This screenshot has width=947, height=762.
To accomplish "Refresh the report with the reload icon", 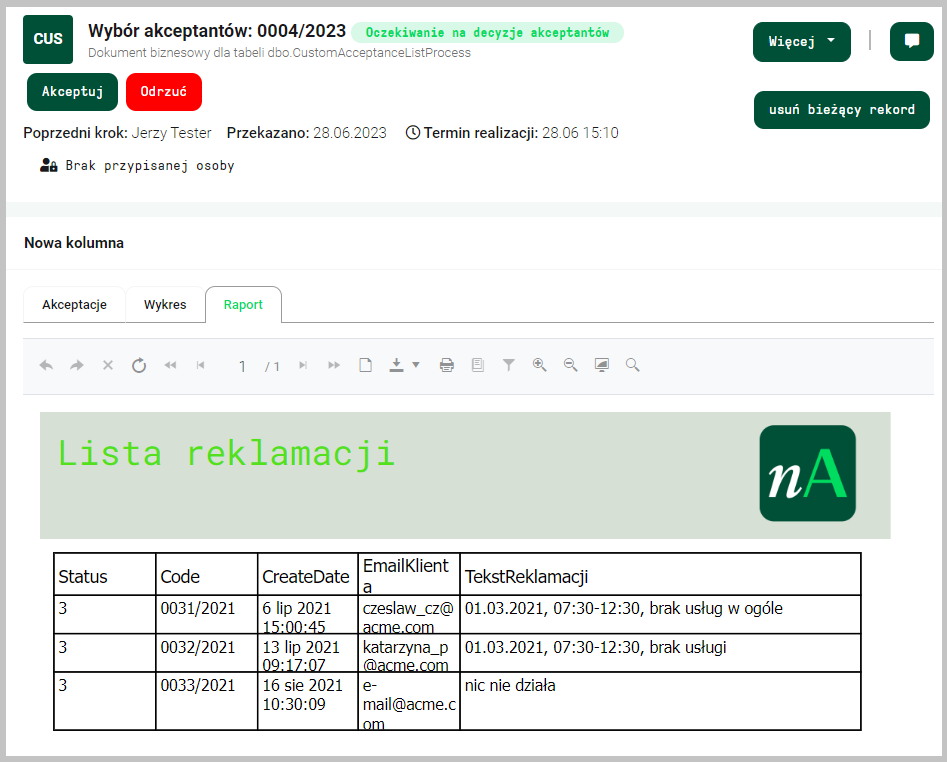I will (139, 365).
